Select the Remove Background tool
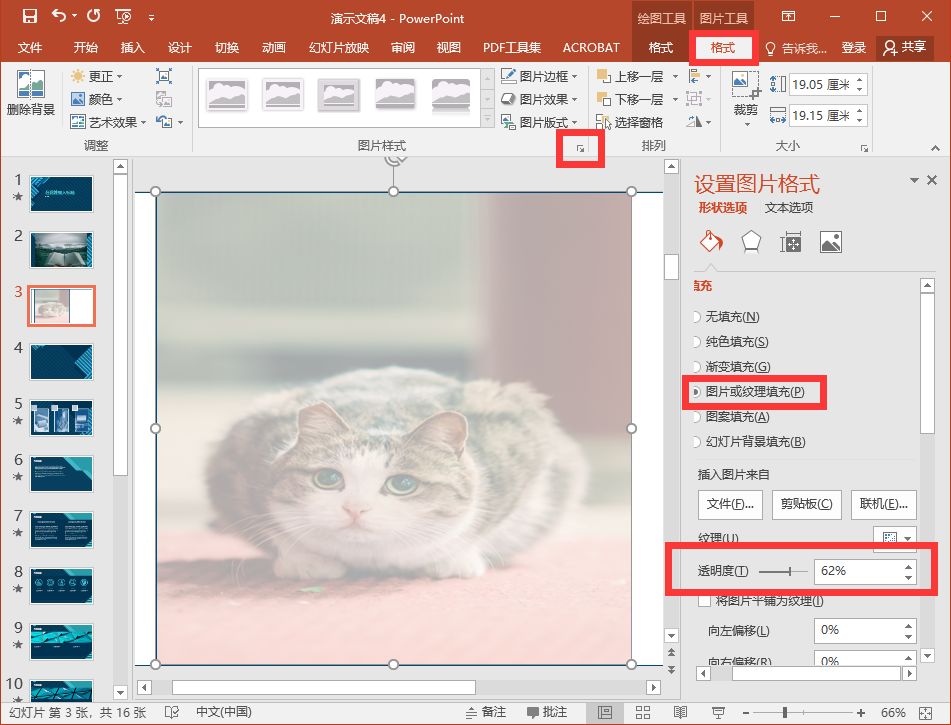The width and height of the screenshot is (951, 725). coord(31,95)
